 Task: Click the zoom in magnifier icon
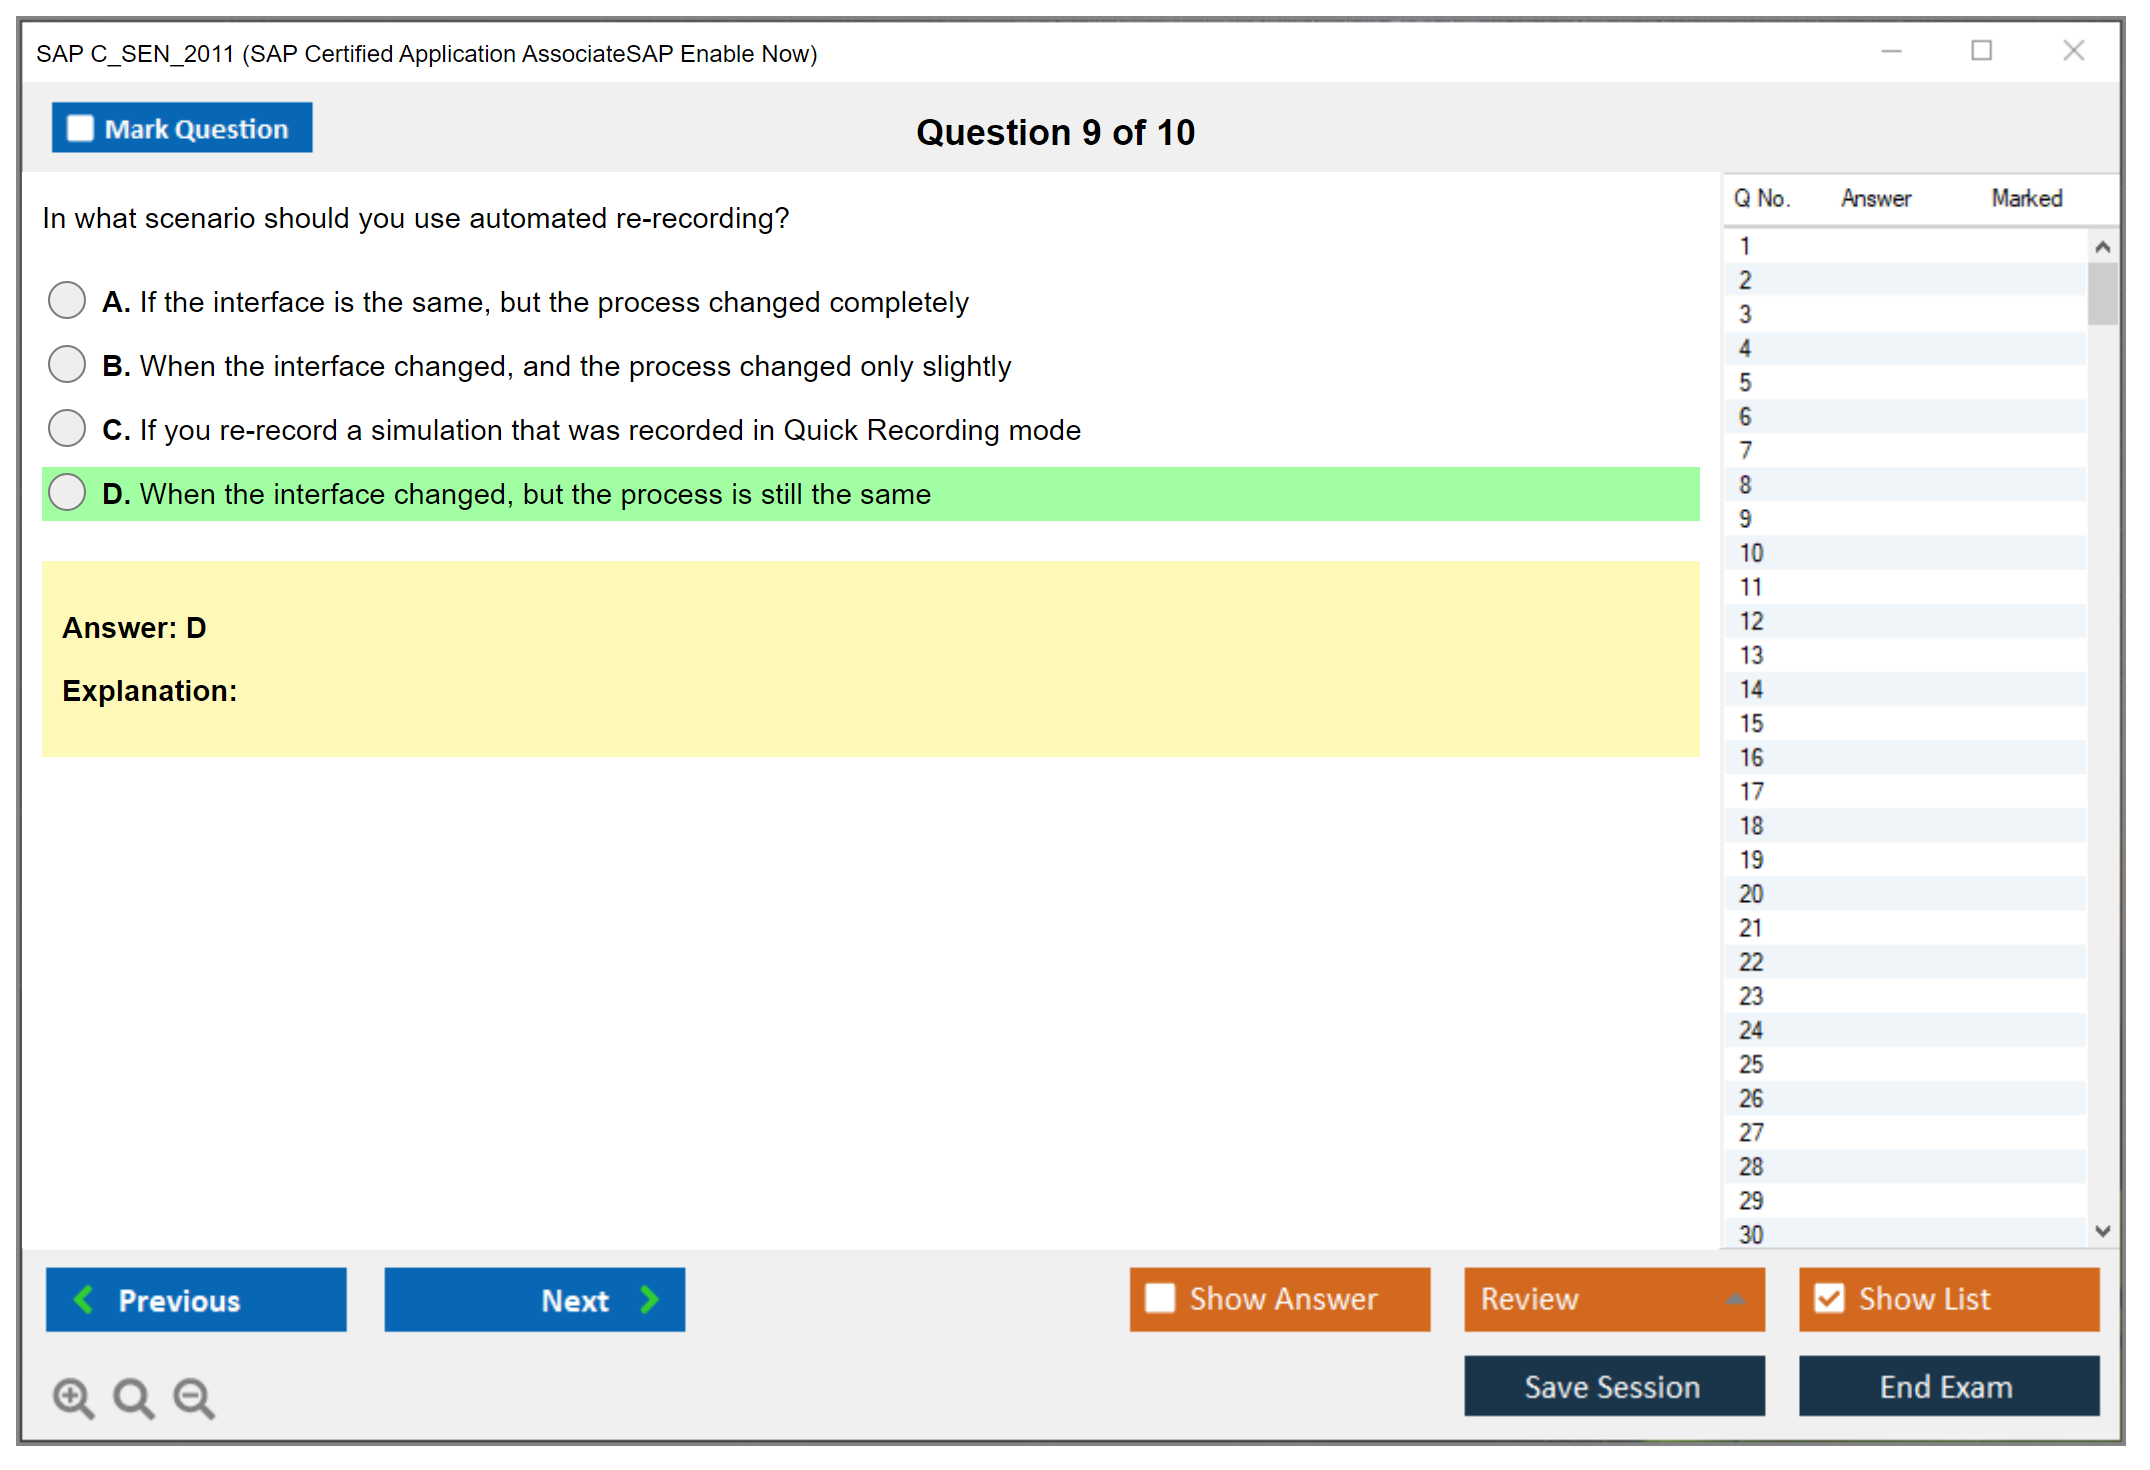click(73, 1397)
